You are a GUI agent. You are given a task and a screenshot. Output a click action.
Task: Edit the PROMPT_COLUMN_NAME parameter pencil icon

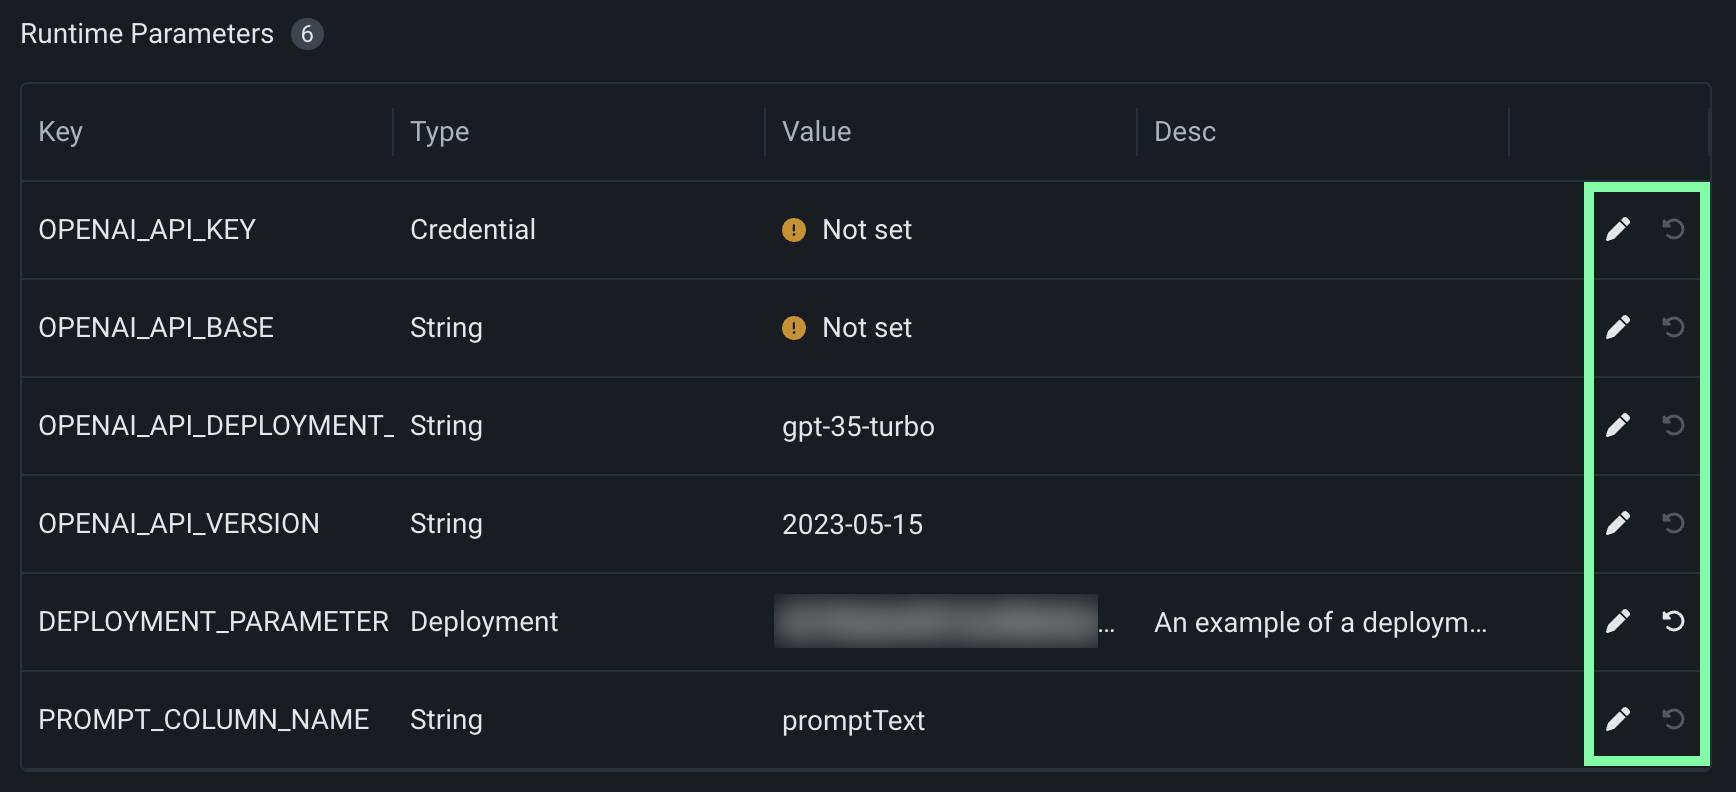[x=1618, y=720]
